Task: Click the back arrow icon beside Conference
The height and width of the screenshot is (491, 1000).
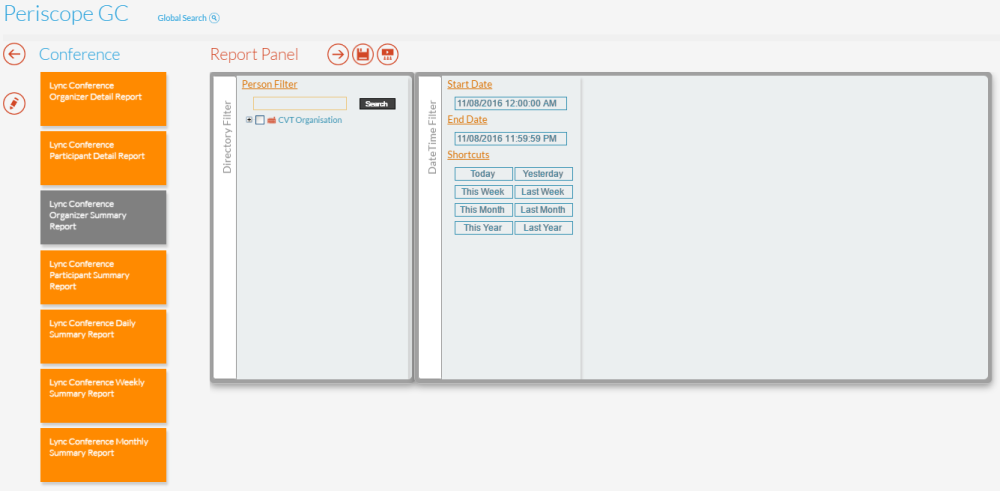Action: tap(14, 54)
